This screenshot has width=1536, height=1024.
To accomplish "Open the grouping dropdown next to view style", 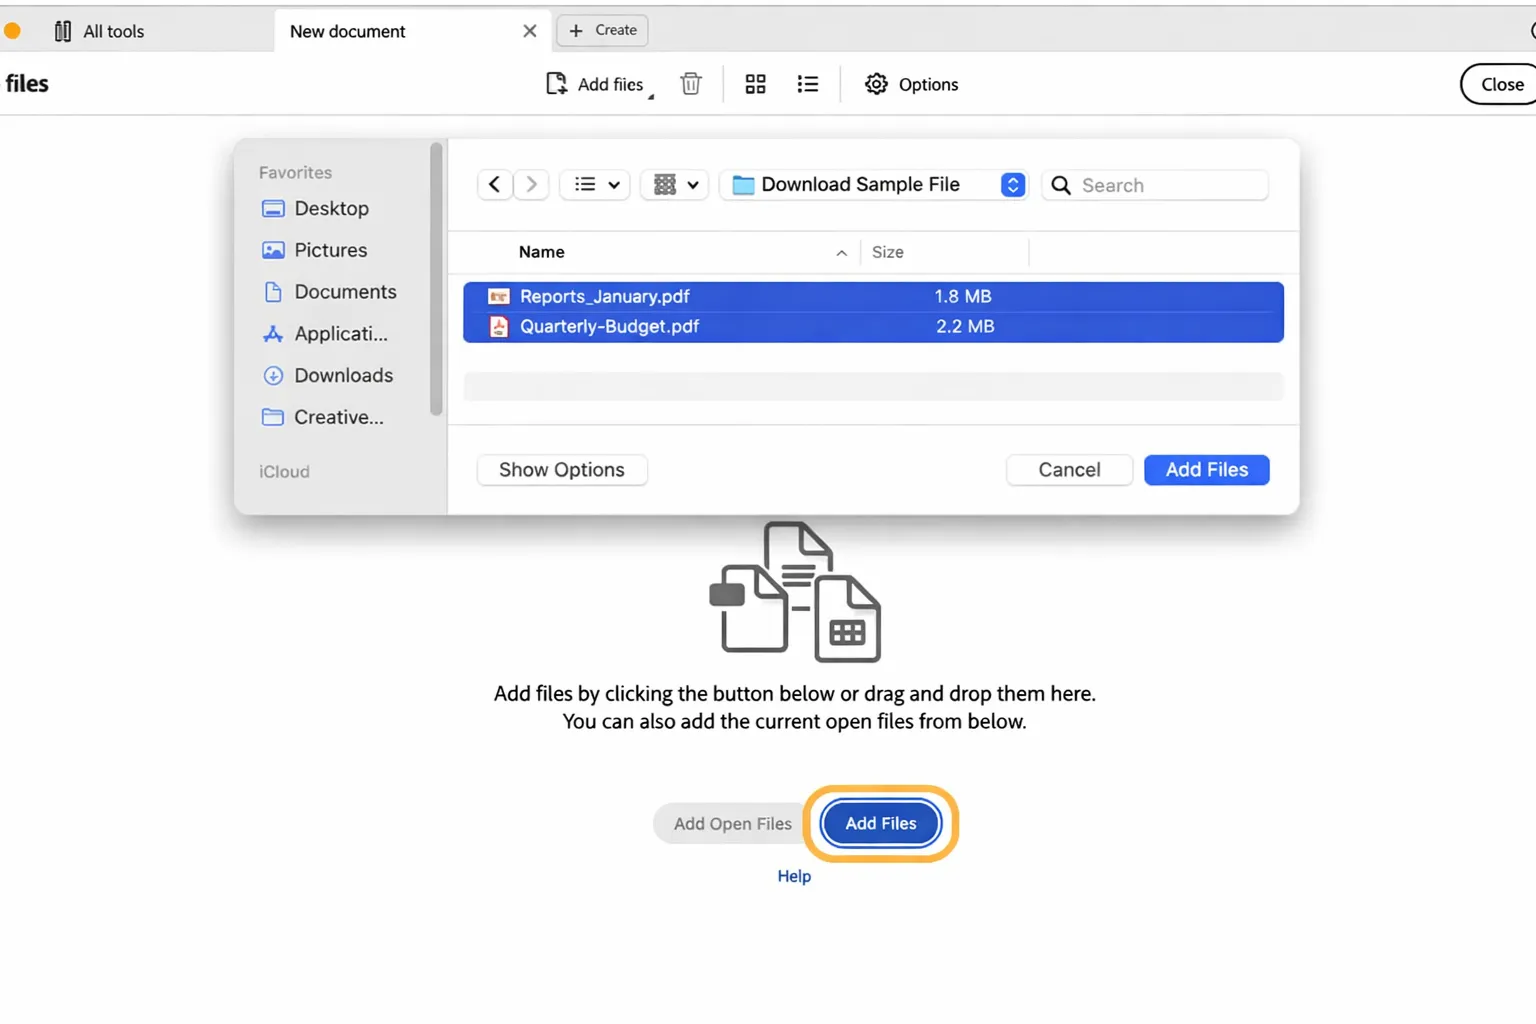I will coord(674,184).
